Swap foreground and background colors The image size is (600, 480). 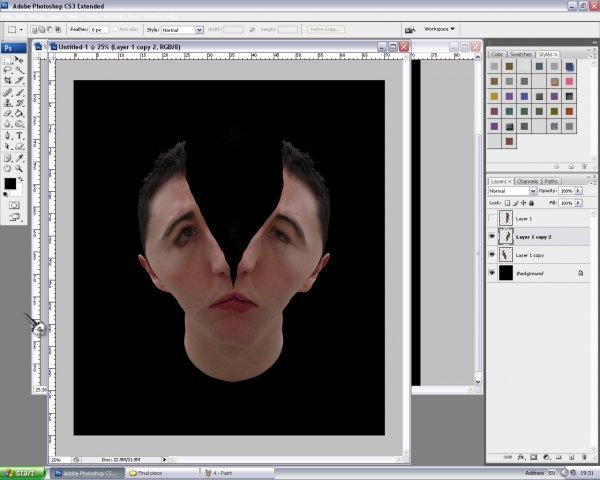pyautogui.click(x=20, y=179)
